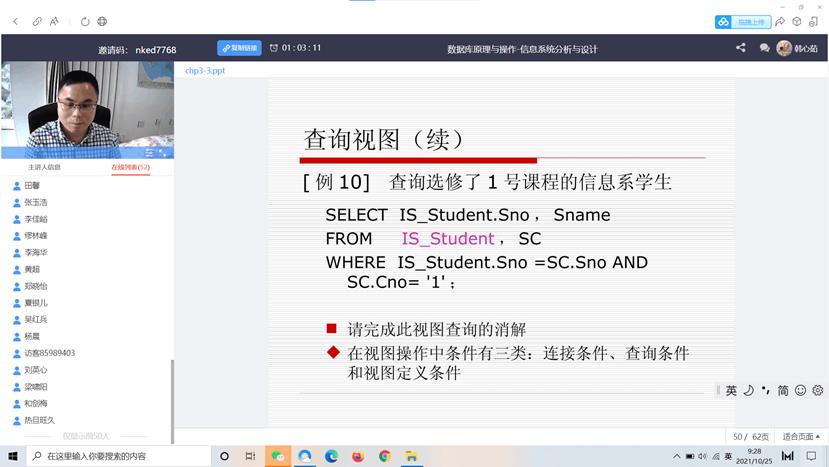
Task: Toggle IME English/Chinese mode button
Action: tap(731, 390)
